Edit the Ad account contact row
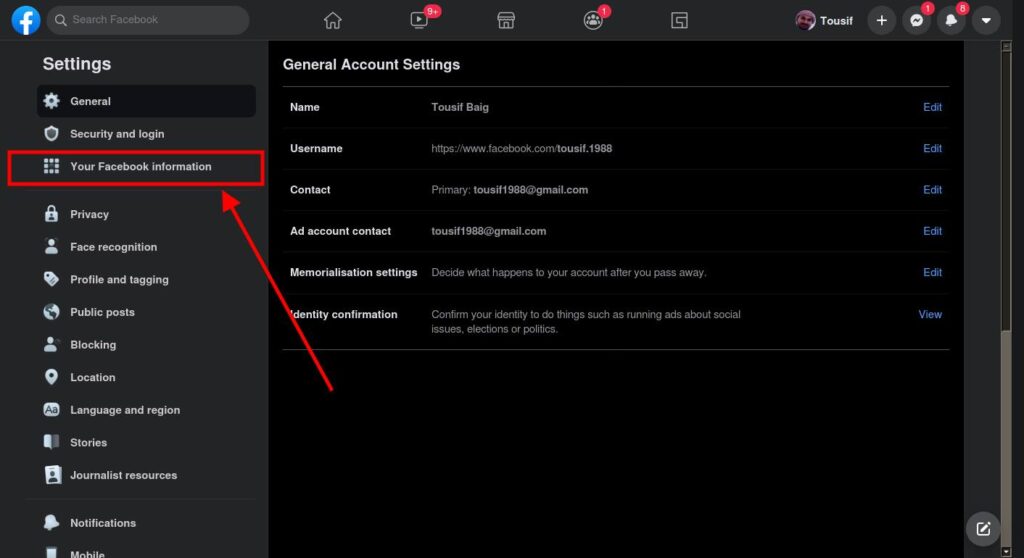This screenshot has height=558, width=1024. 932,231
